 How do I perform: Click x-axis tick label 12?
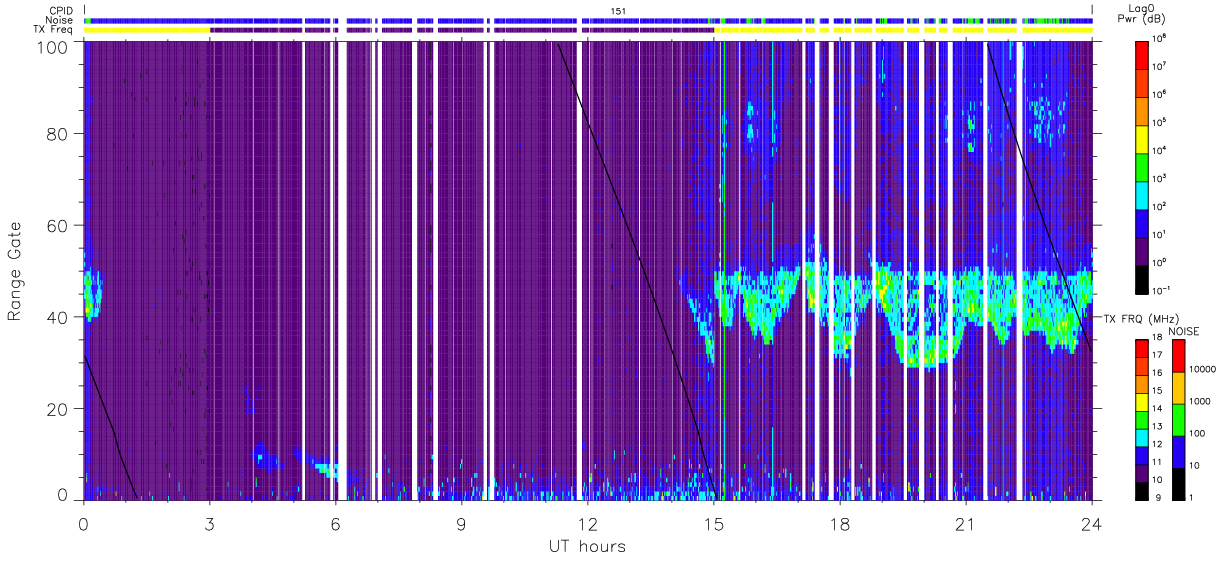587,524
